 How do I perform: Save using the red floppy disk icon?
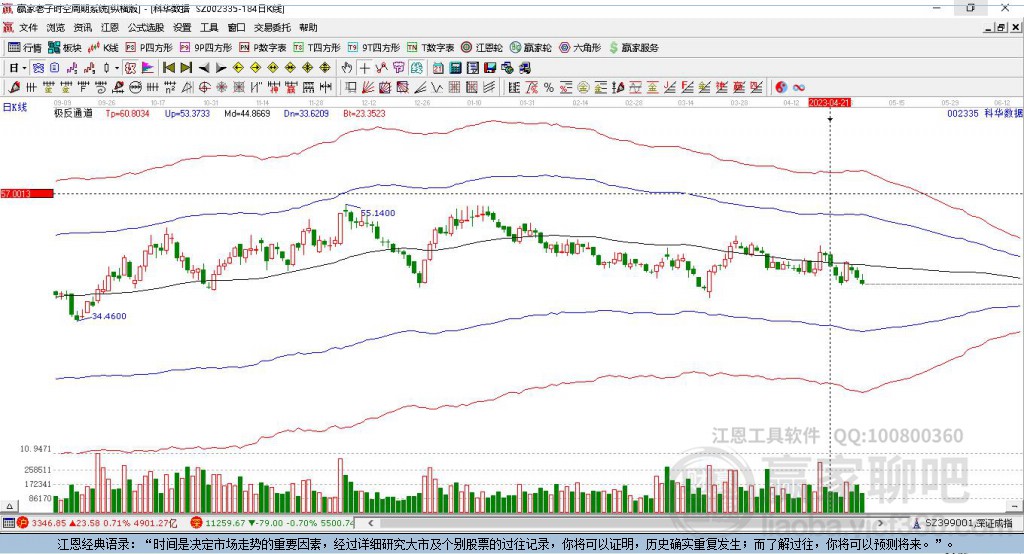(490, 68)
